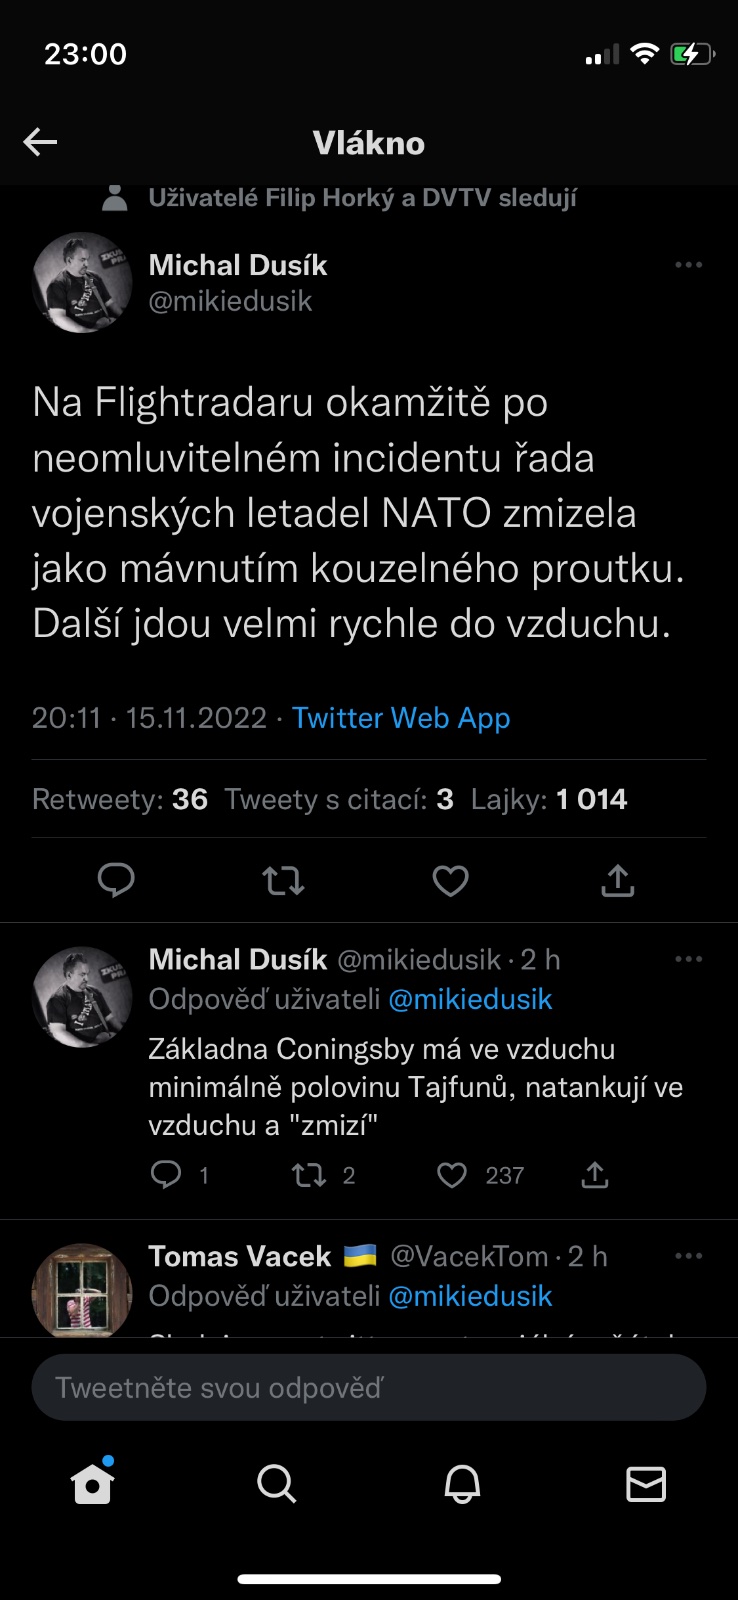Screen dimensions: 738x1600
Task: Retweet the Coningsby reply
Action: point(309,1175)
